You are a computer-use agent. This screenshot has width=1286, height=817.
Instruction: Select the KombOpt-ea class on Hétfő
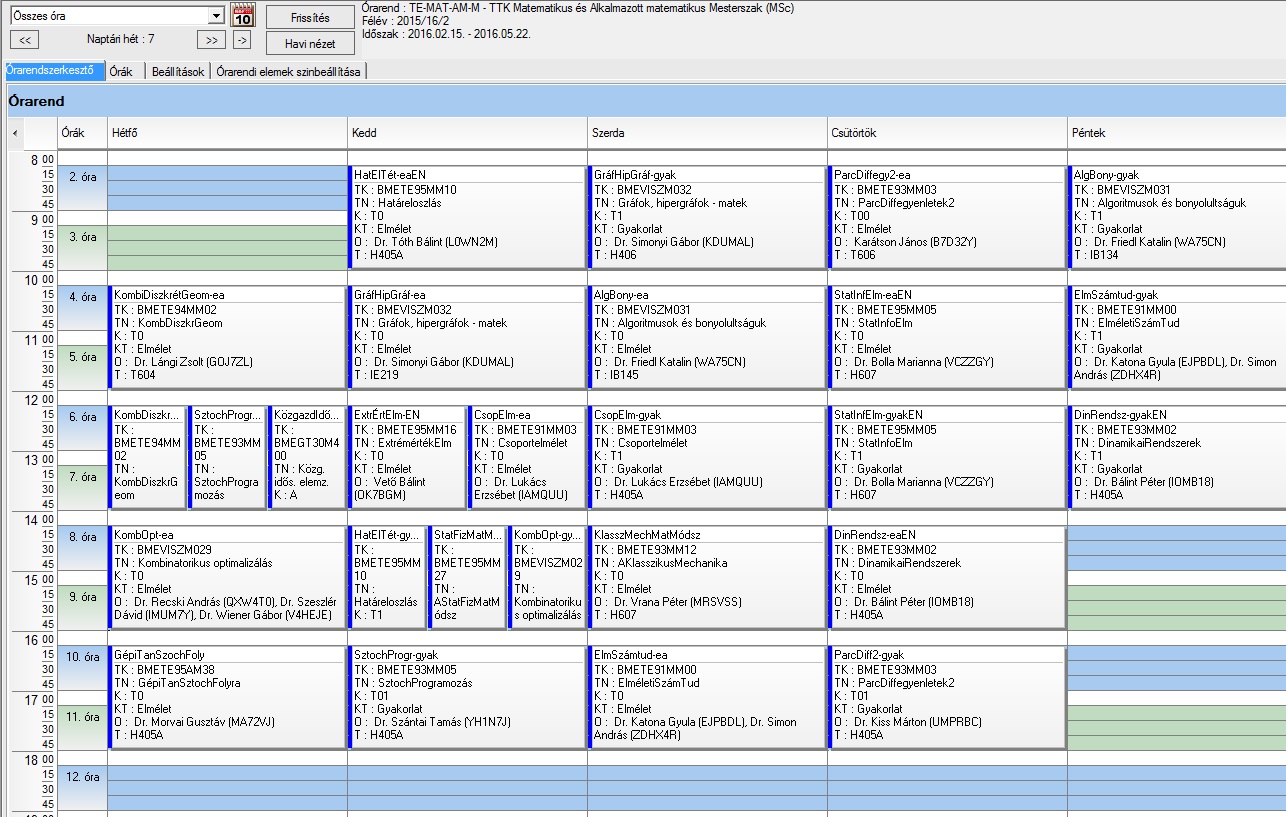227,577
